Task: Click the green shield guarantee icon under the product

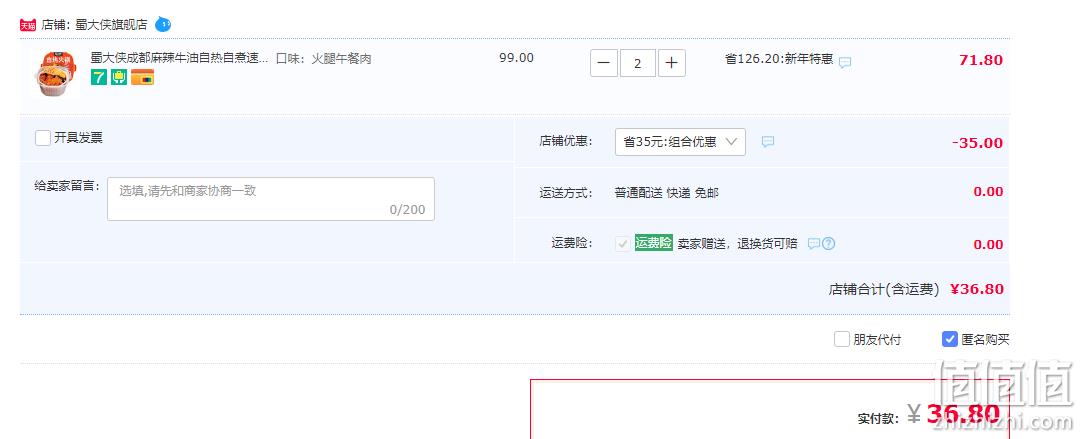Action: (x=119, y=77)
